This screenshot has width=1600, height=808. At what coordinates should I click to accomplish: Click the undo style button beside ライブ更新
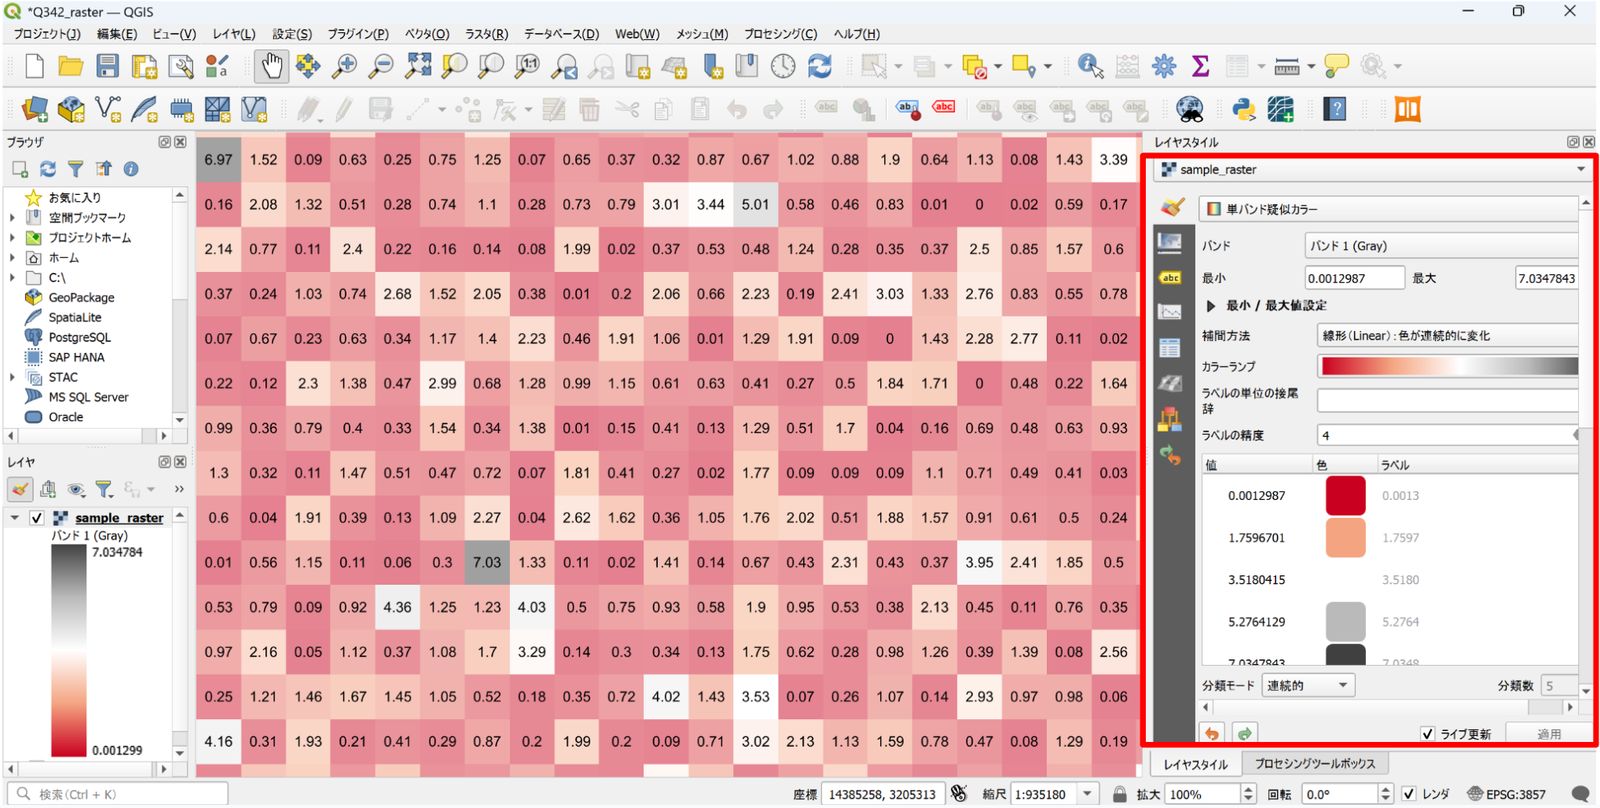pyautogui.click(x=1212, y=734)
